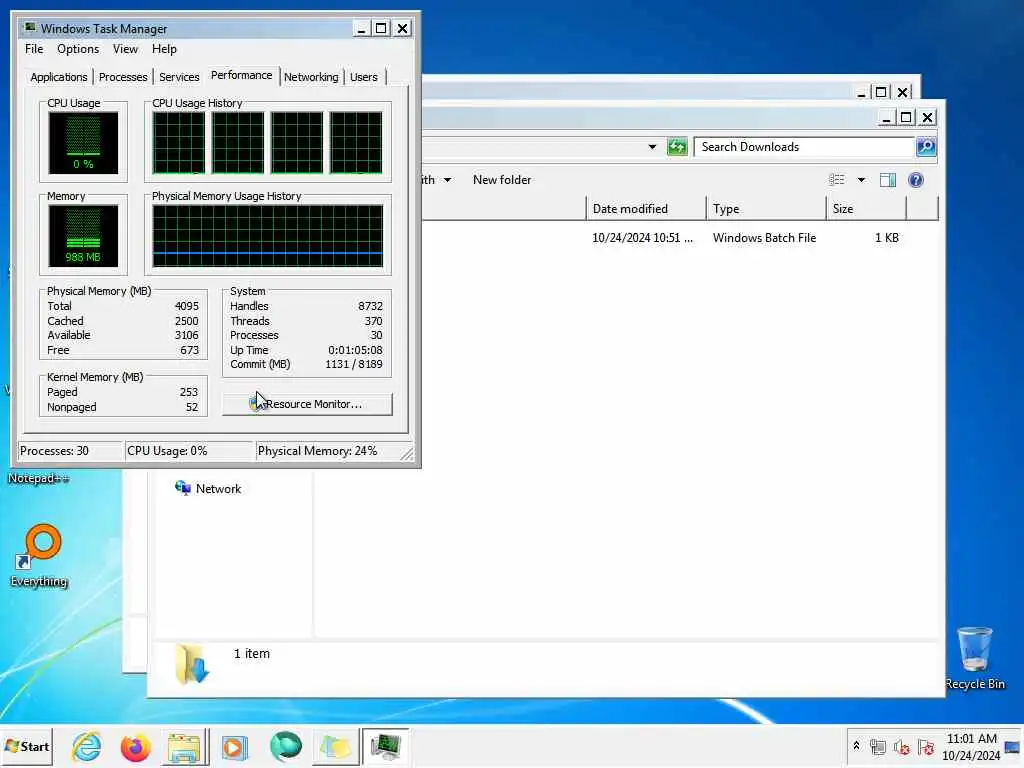Select the 10/24/2024 10:51 date cell

pos(642,238)
